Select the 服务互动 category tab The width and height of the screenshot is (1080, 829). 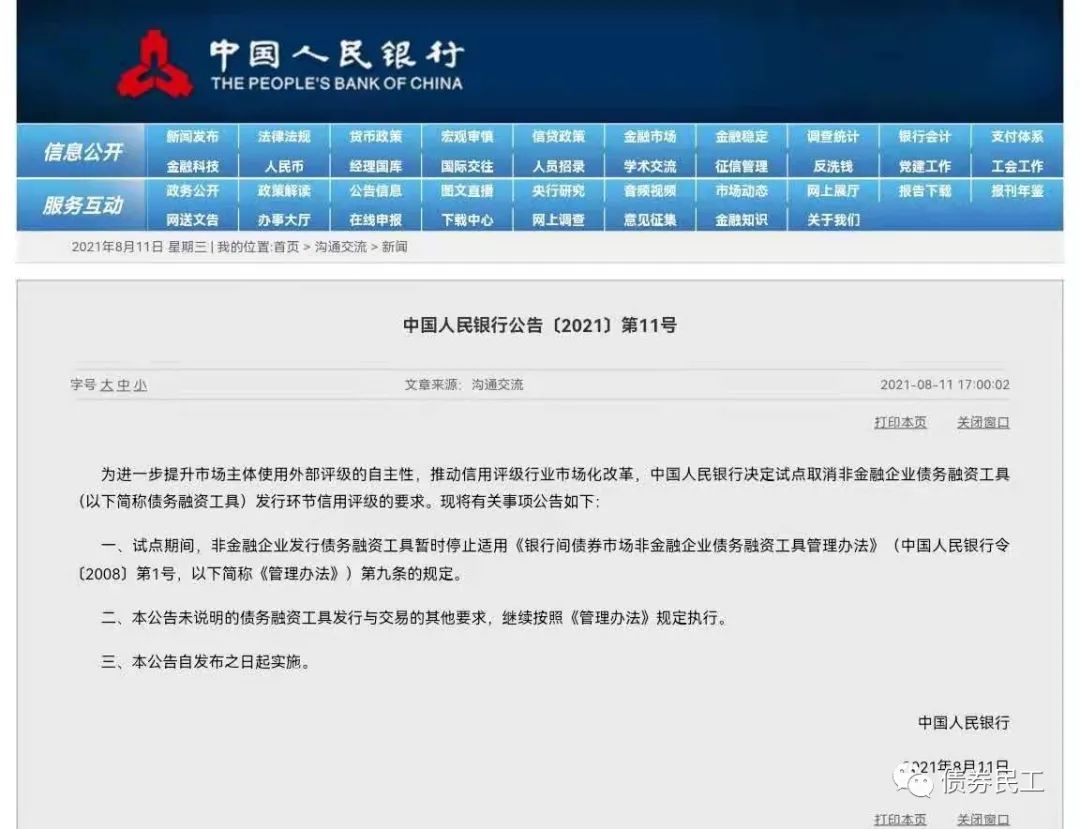[82, 205]
